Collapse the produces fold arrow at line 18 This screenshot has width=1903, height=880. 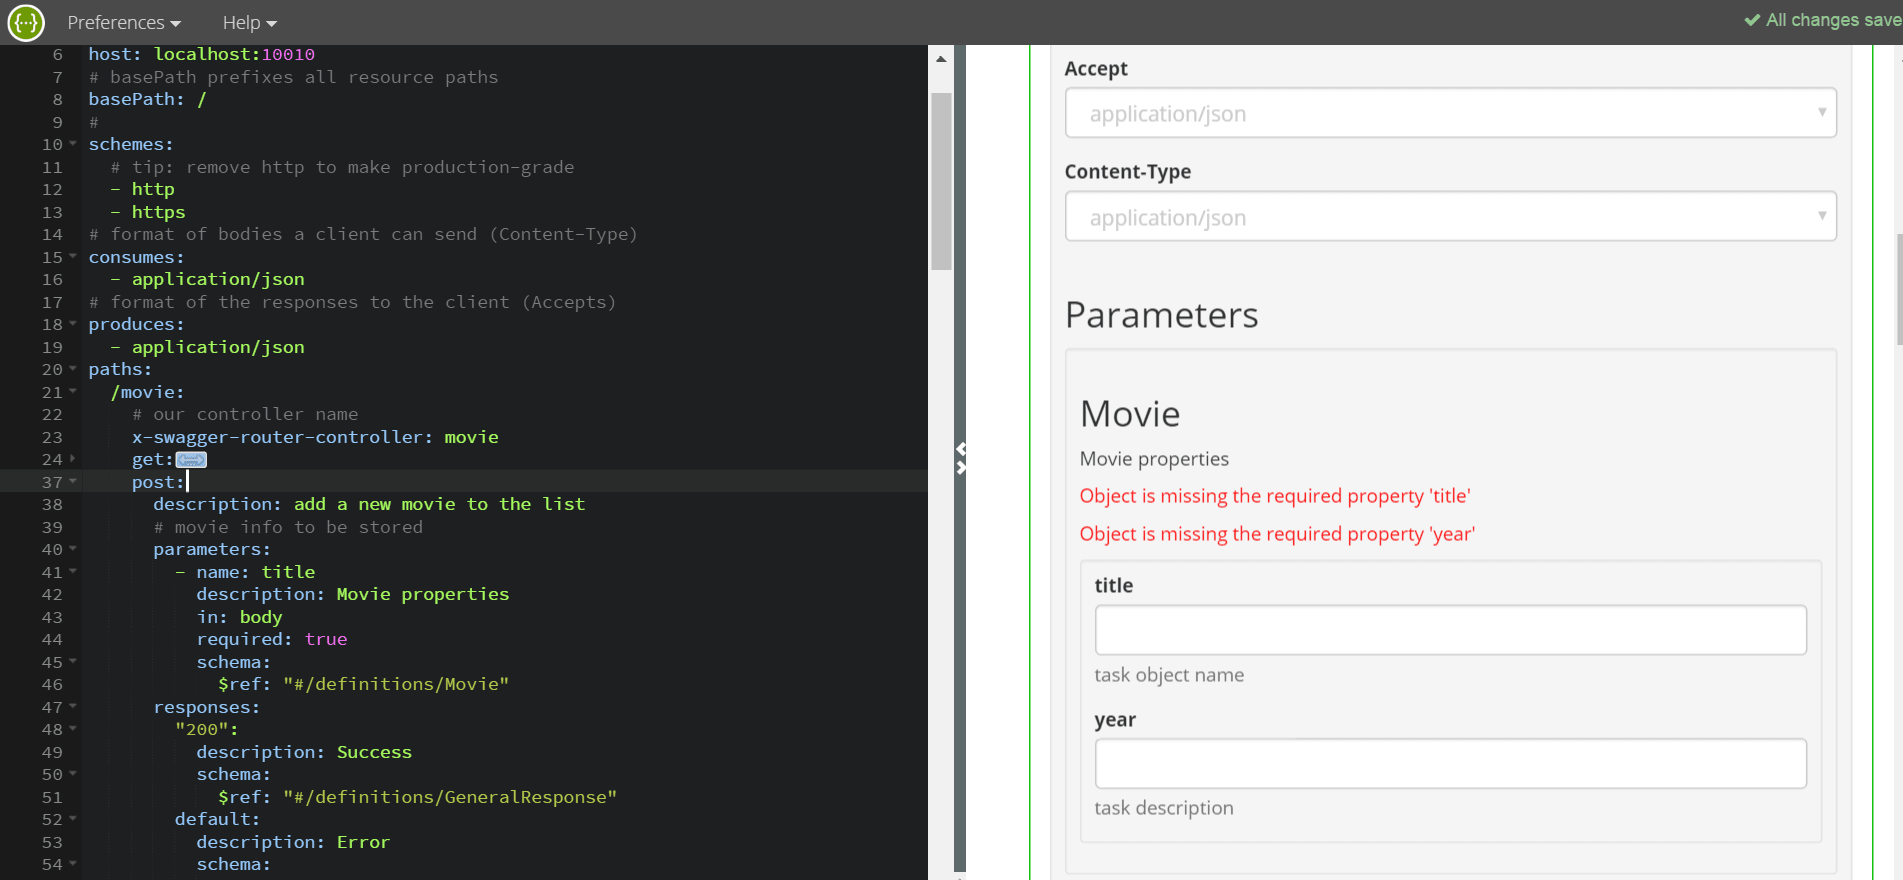(x=73, y=324)
